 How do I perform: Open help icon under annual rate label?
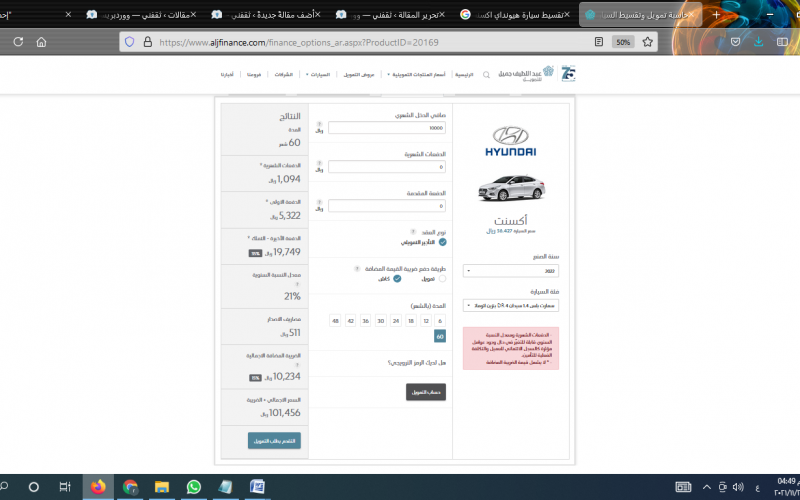pos(297,284)
